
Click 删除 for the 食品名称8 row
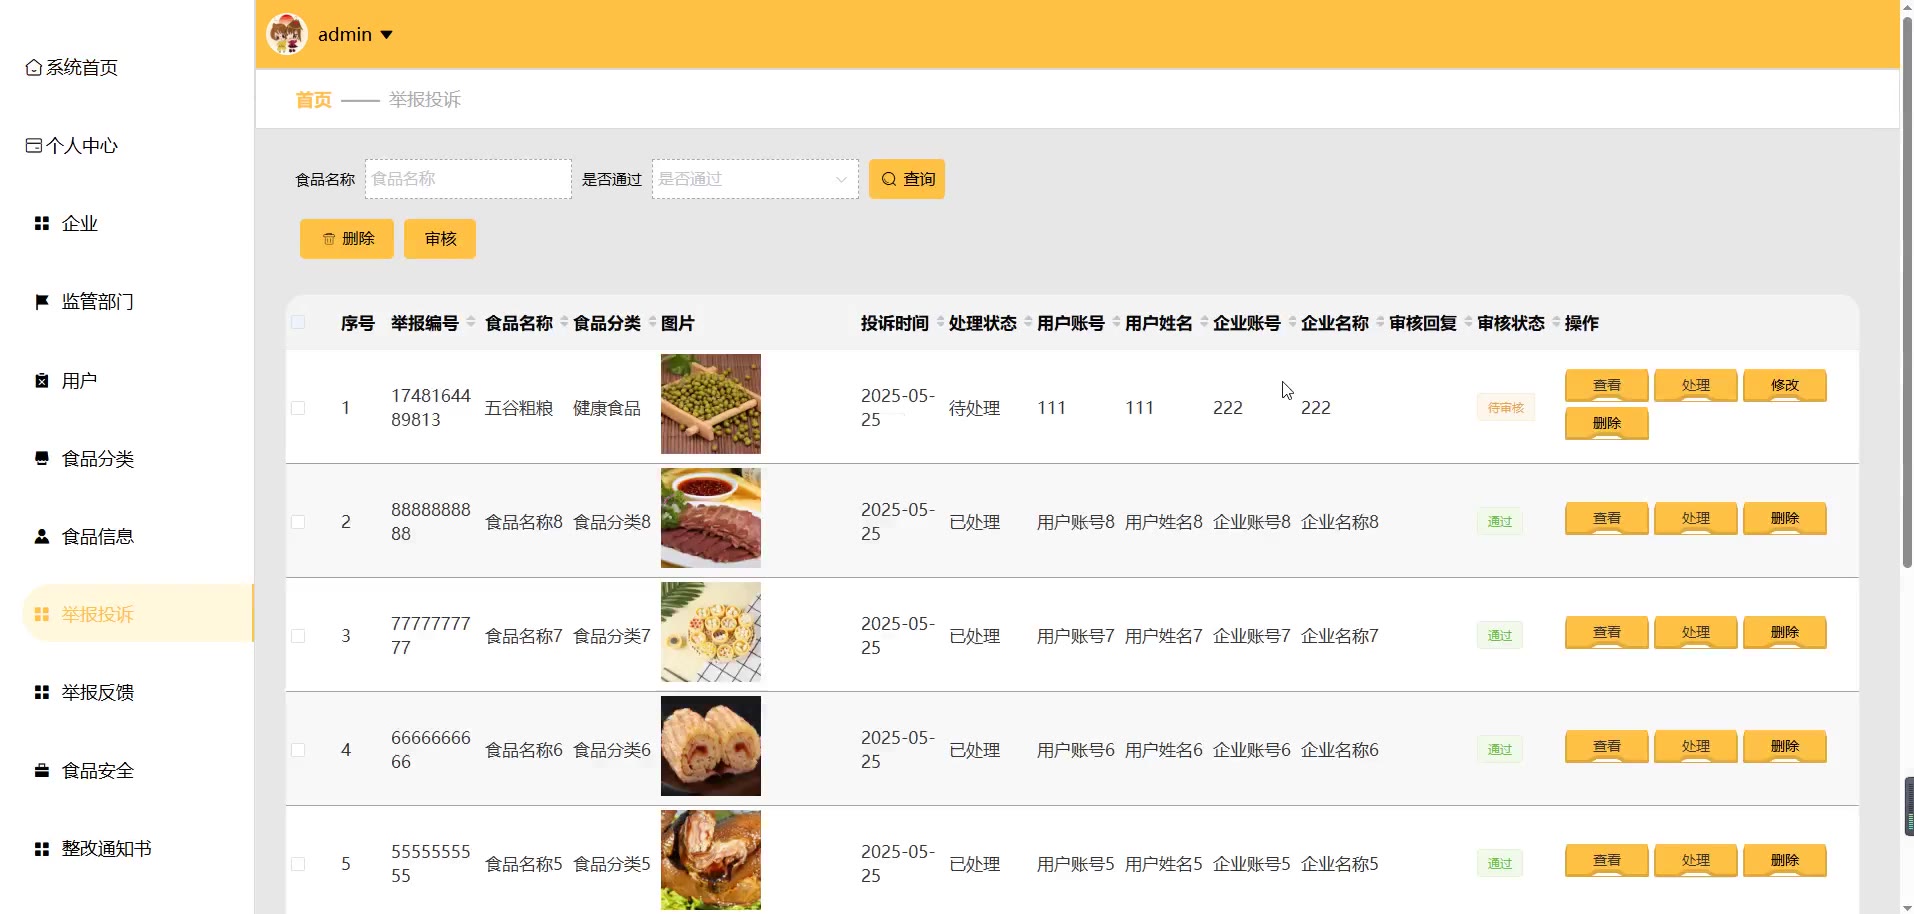click(1785, 518)
